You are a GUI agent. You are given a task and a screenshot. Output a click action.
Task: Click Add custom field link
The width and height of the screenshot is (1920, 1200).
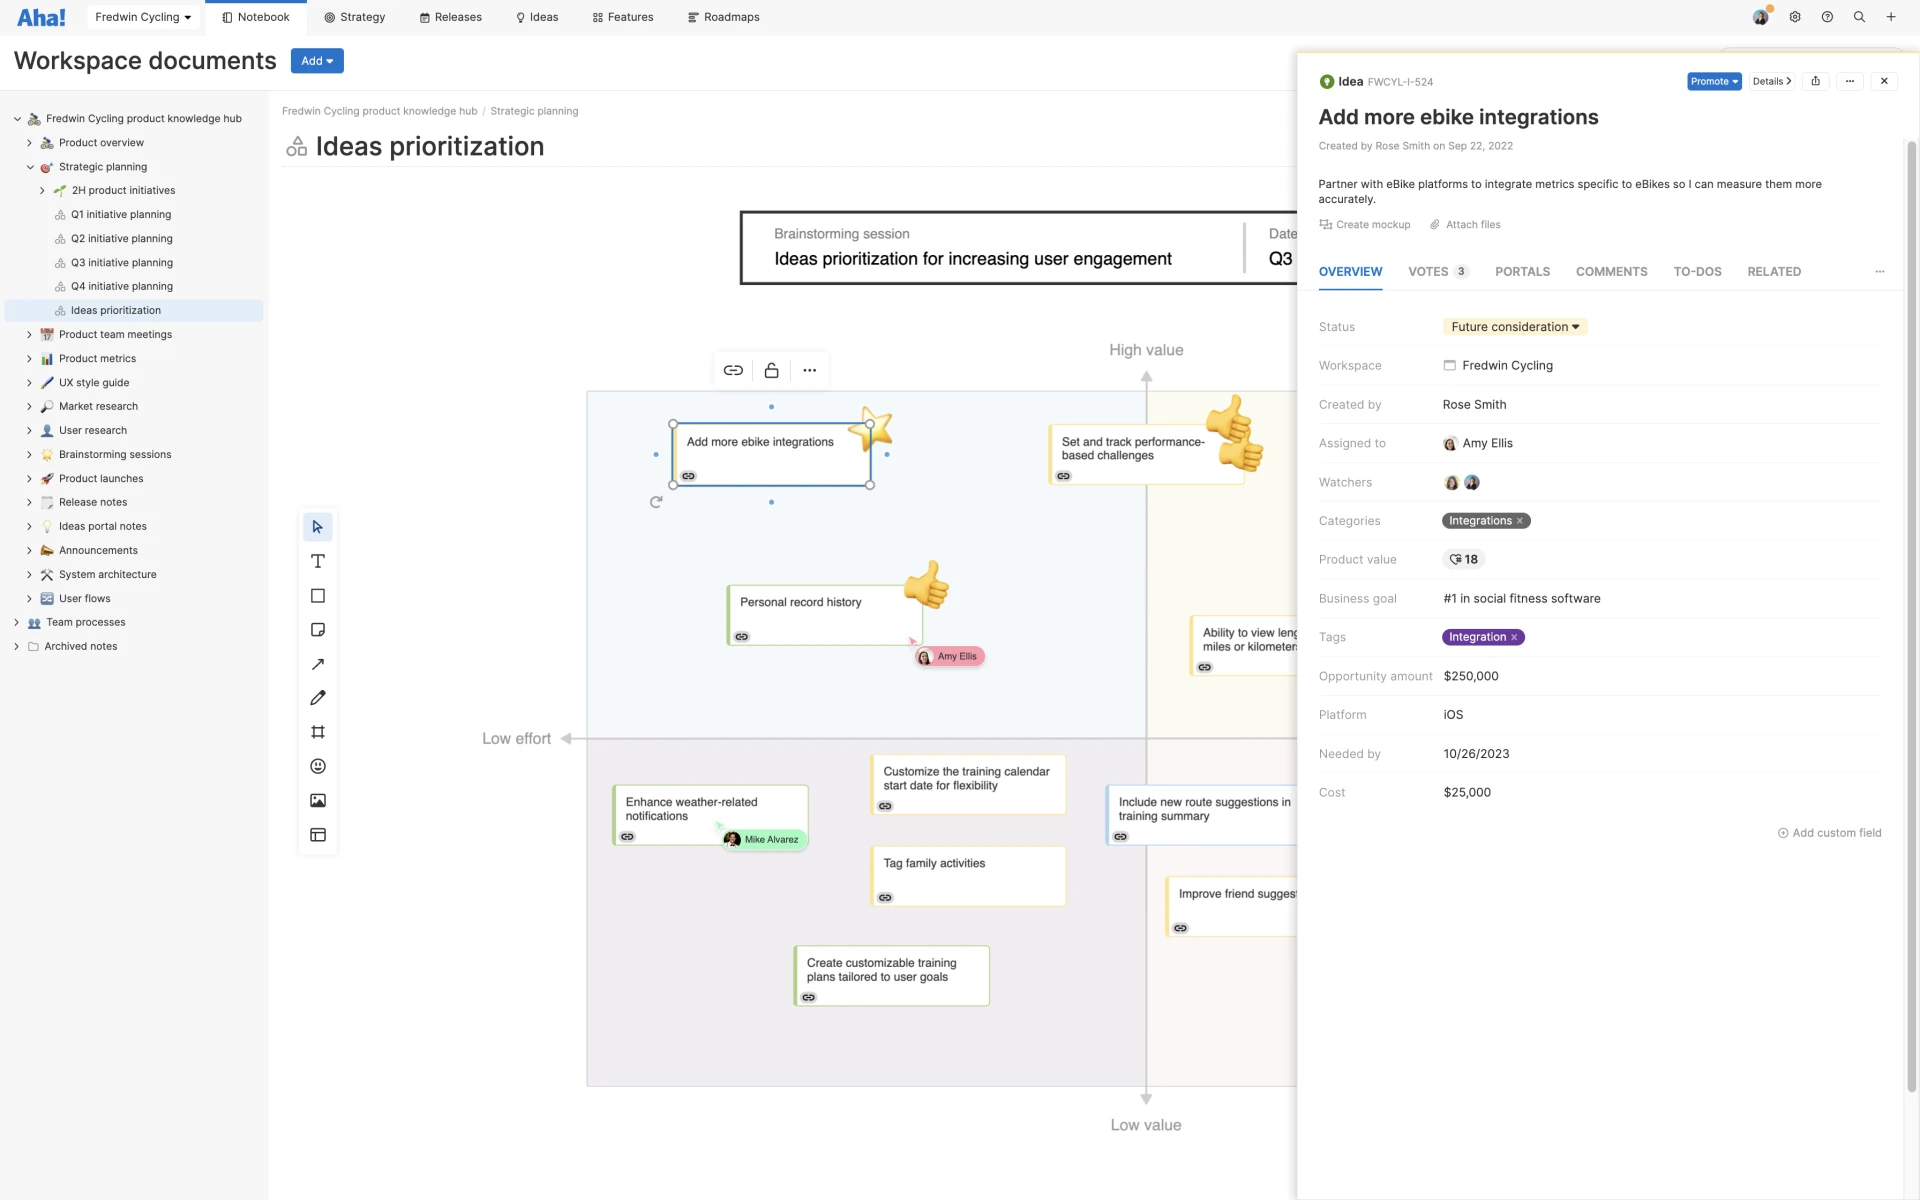1829,833
